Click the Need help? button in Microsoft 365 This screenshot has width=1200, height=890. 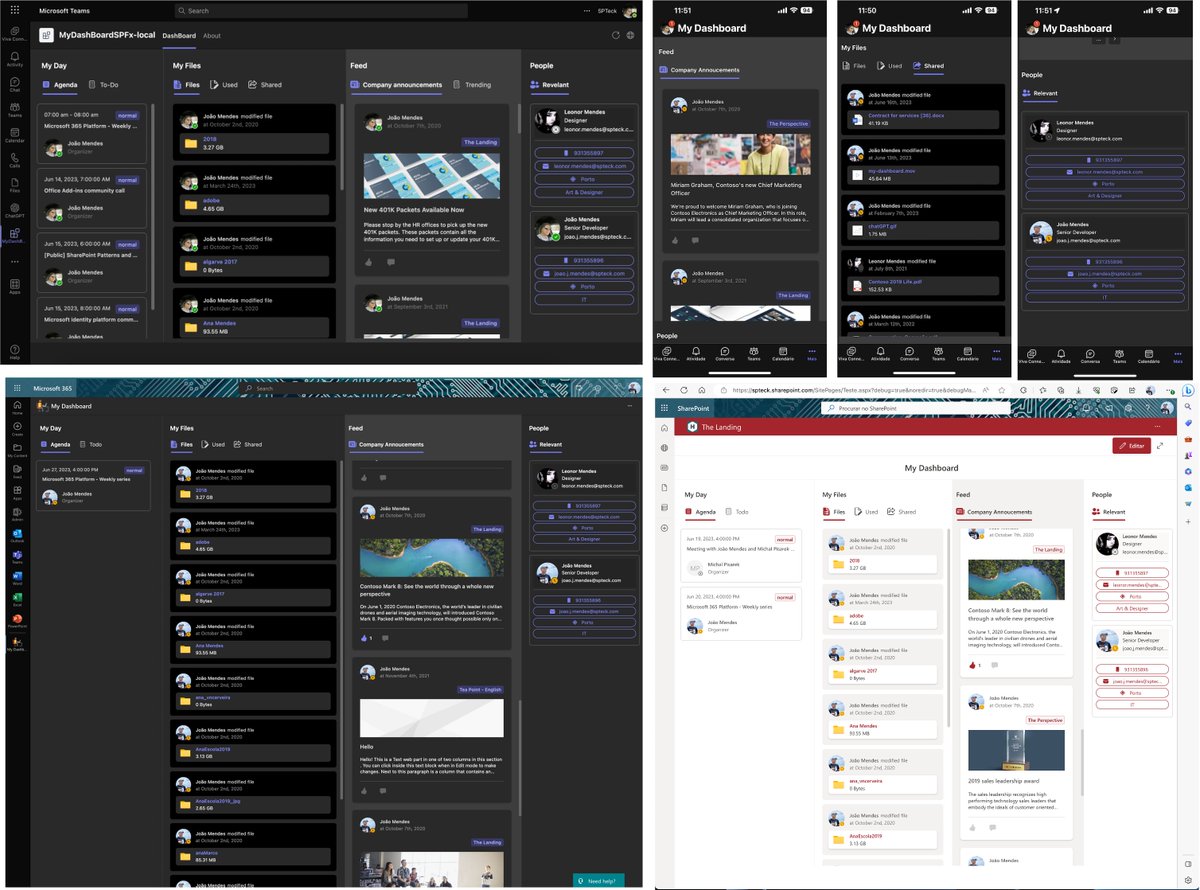point(598,880)
